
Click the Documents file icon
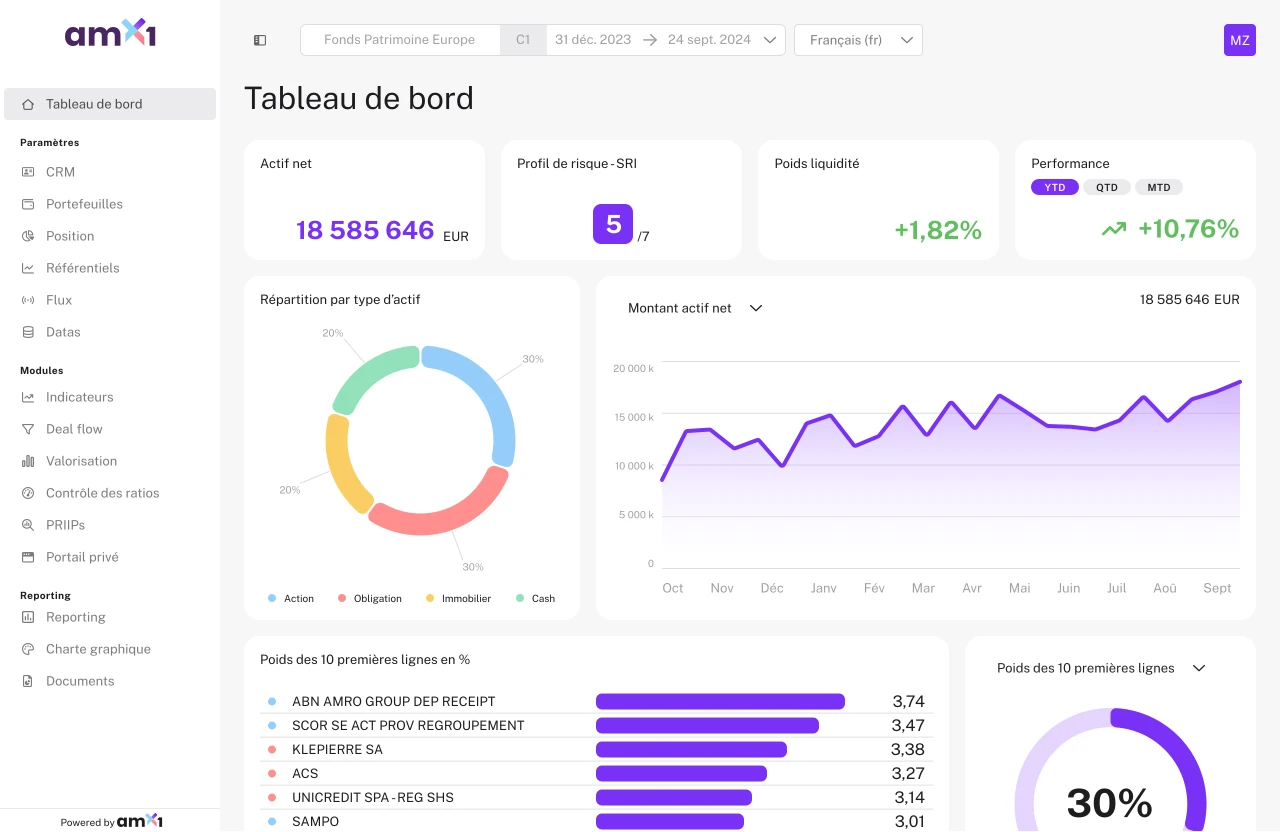pos(28,681)
